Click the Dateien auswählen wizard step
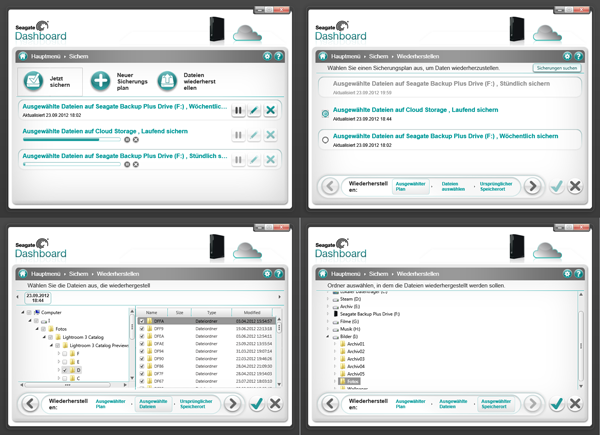The image size is (600, 435). click(453, 186)
